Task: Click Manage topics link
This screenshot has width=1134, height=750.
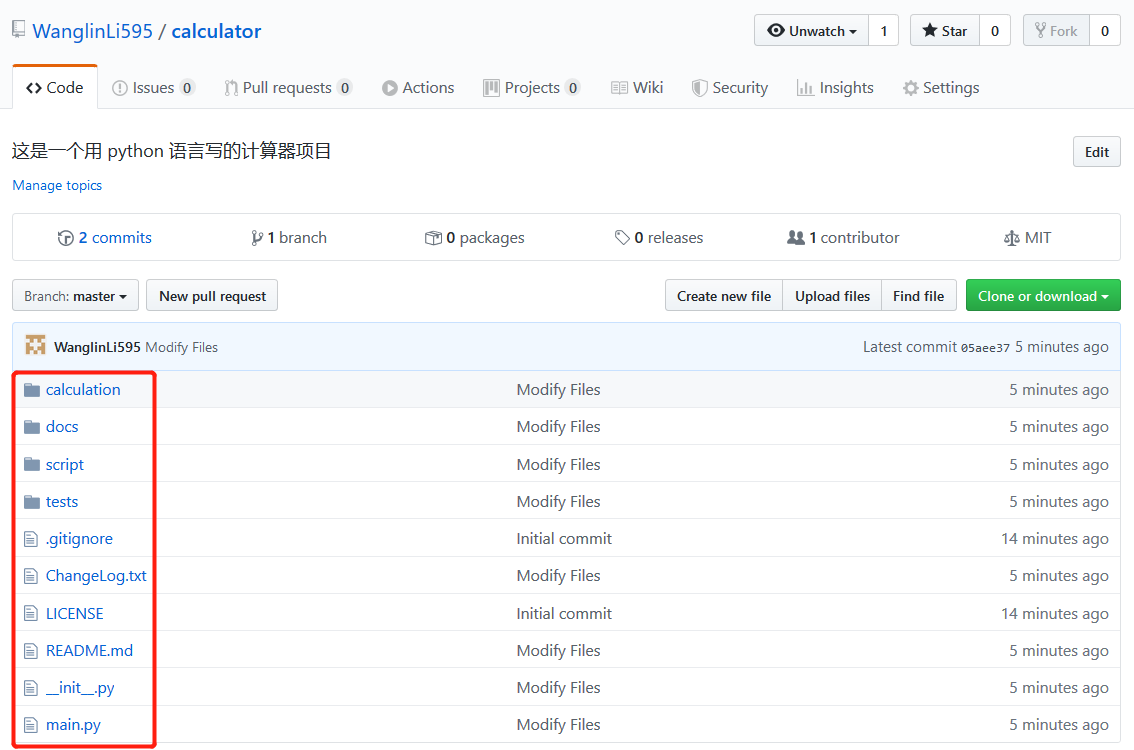Action: coord(57,185)
